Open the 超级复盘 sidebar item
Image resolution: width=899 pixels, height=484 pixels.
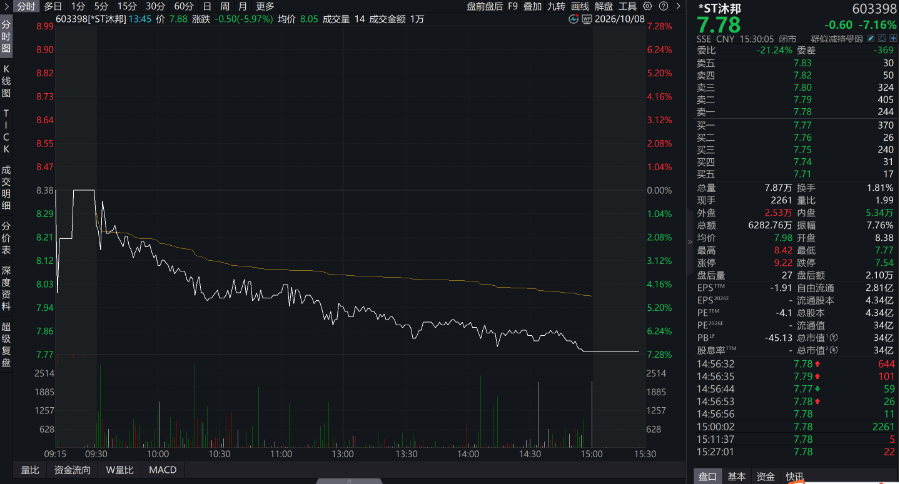[x=6, y=344]
